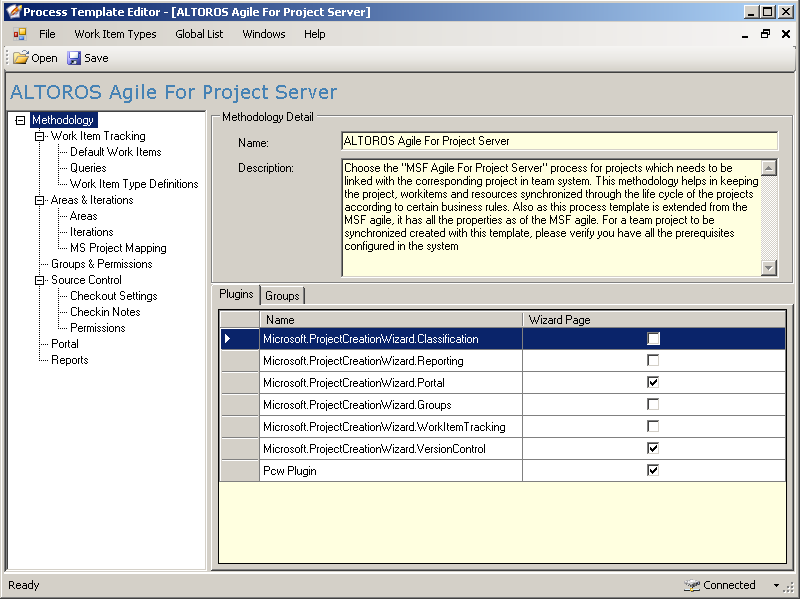Screen dimensions: 800x599
Task: Select Permissions under Source Control
Action: click(x=98, y=328)
